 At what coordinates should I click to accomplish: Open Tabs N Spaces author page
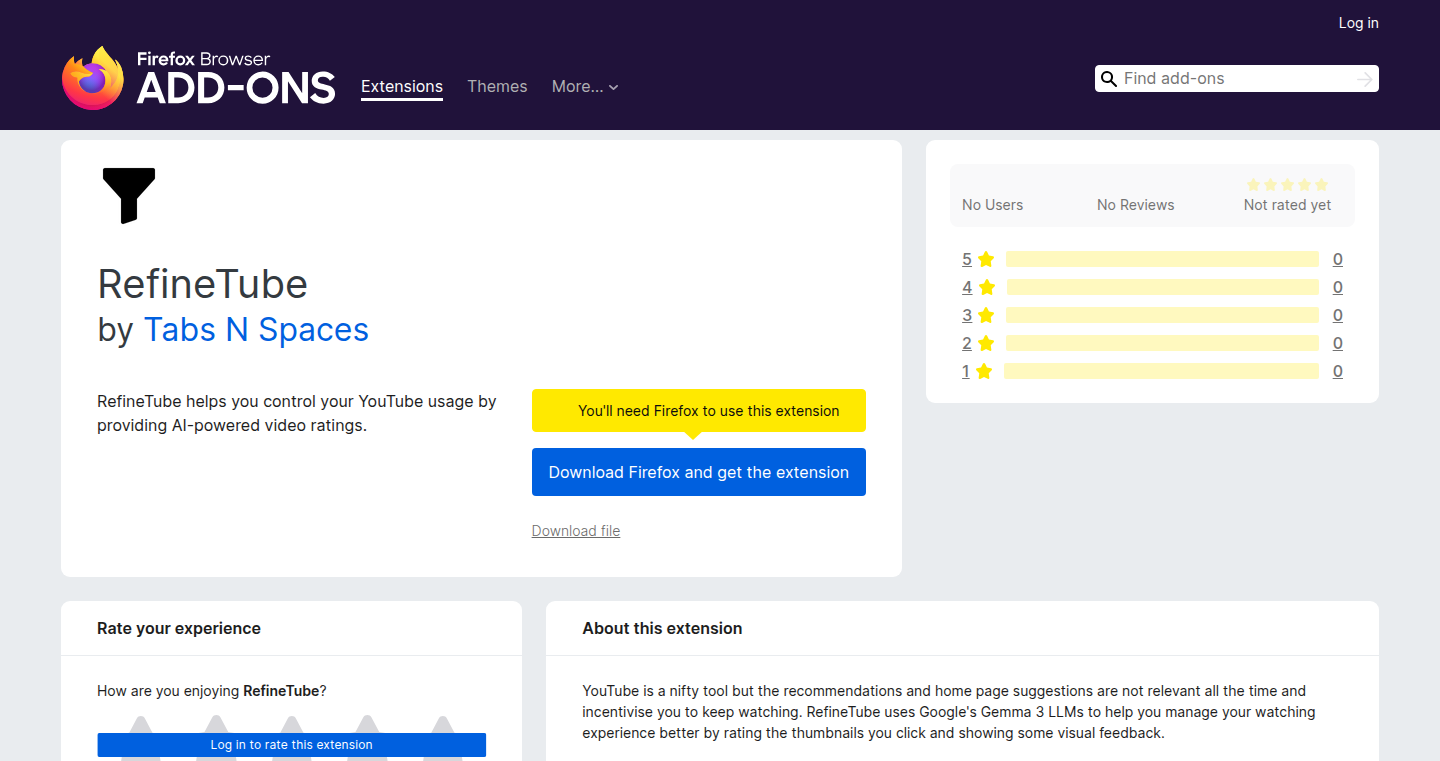click(256, 329)
